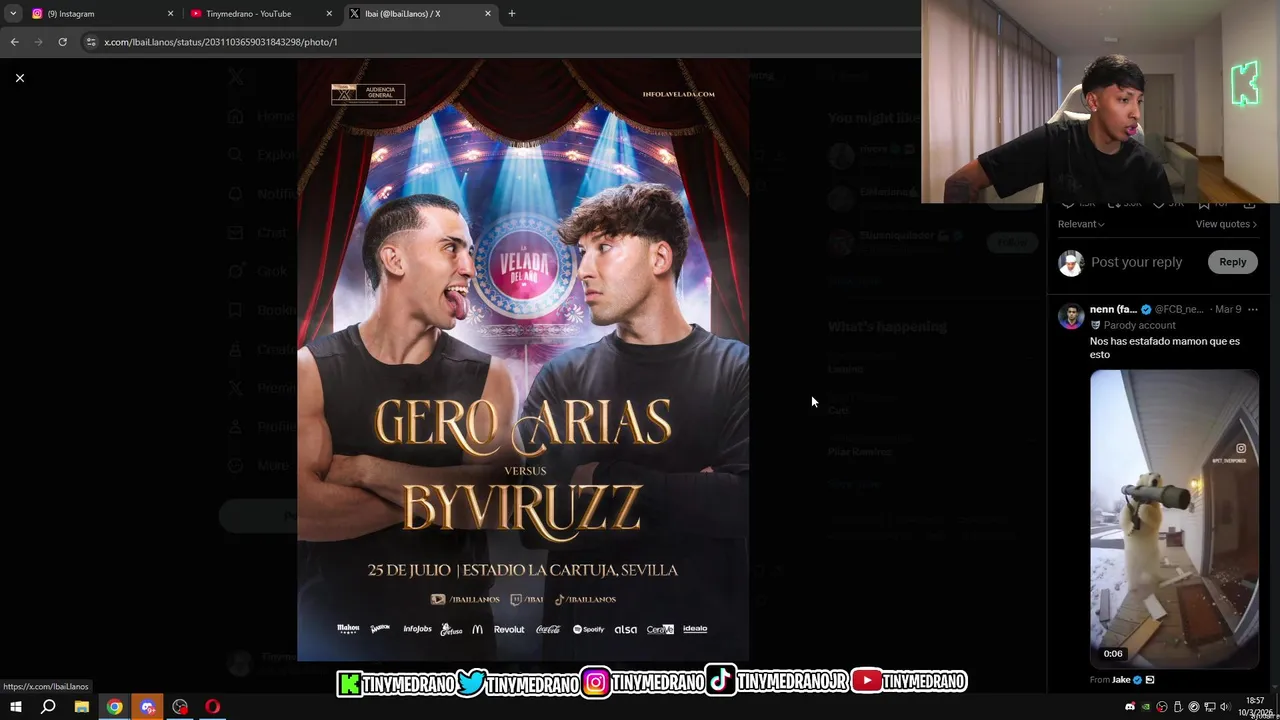
Task: Open Windows taskbar search
Action: coord(48,707)
